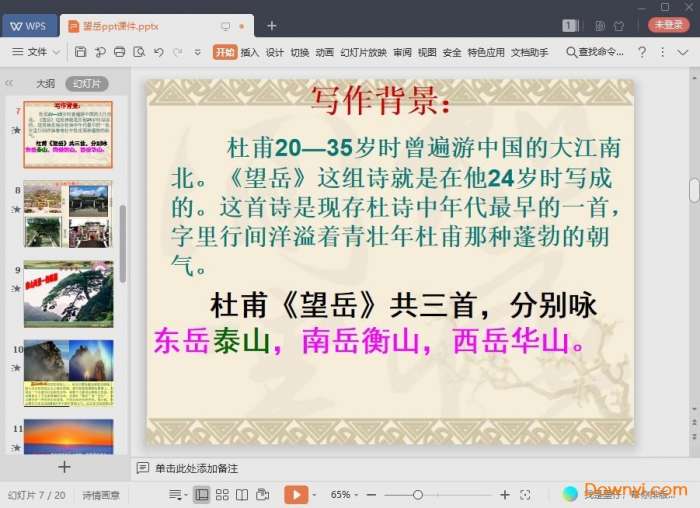Viewport: 700px width, 508px height.
Task: Start slideshow with orange play button
Action: [x=296, y=495]
